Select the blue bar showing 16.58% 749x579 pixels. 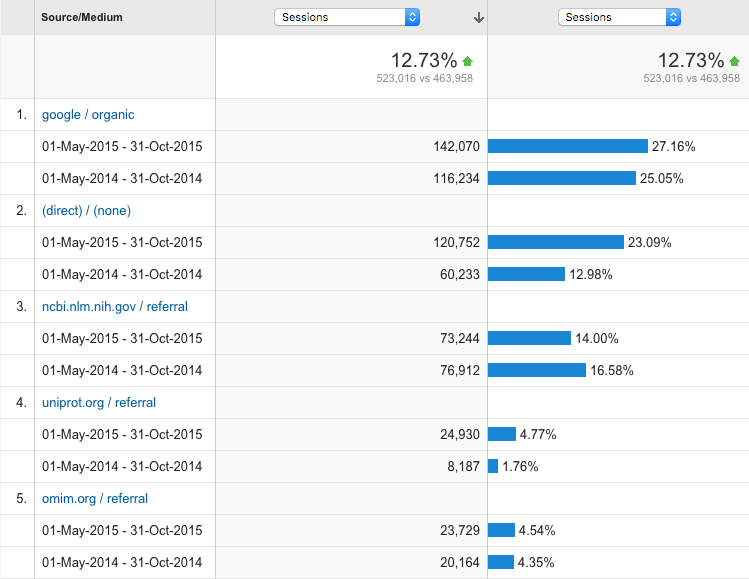pyautogui.click(x=537, y=370)
